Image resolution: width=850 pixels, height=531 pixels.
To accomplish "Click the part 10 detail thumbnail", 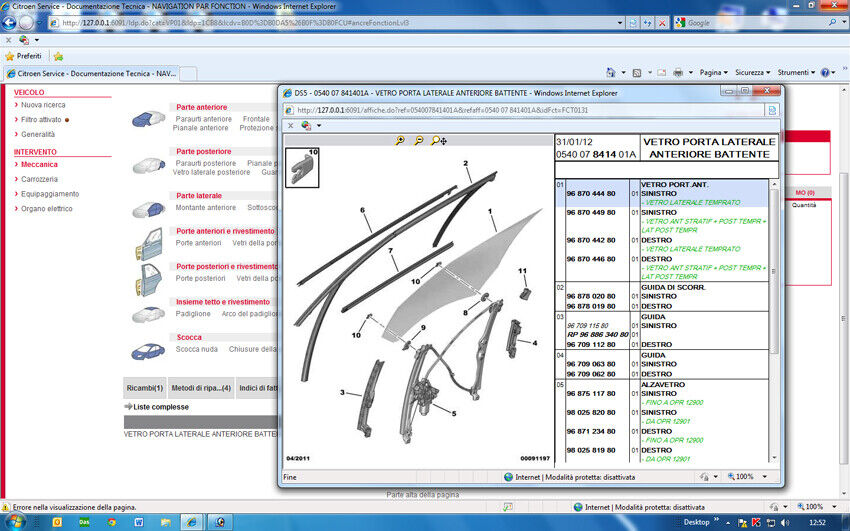I will pos(302,167).
